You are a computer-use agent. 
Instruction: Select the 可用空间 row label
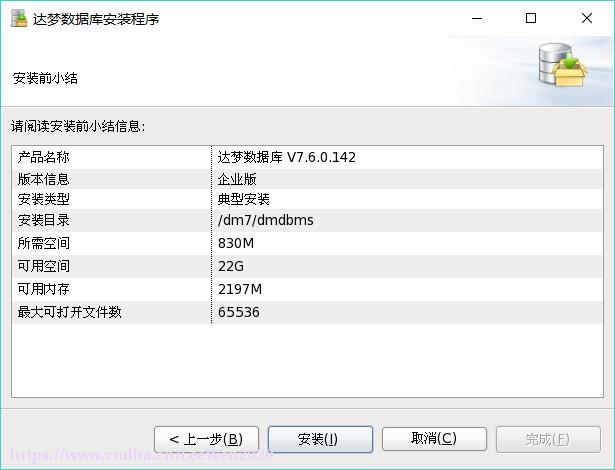point(44,266)
